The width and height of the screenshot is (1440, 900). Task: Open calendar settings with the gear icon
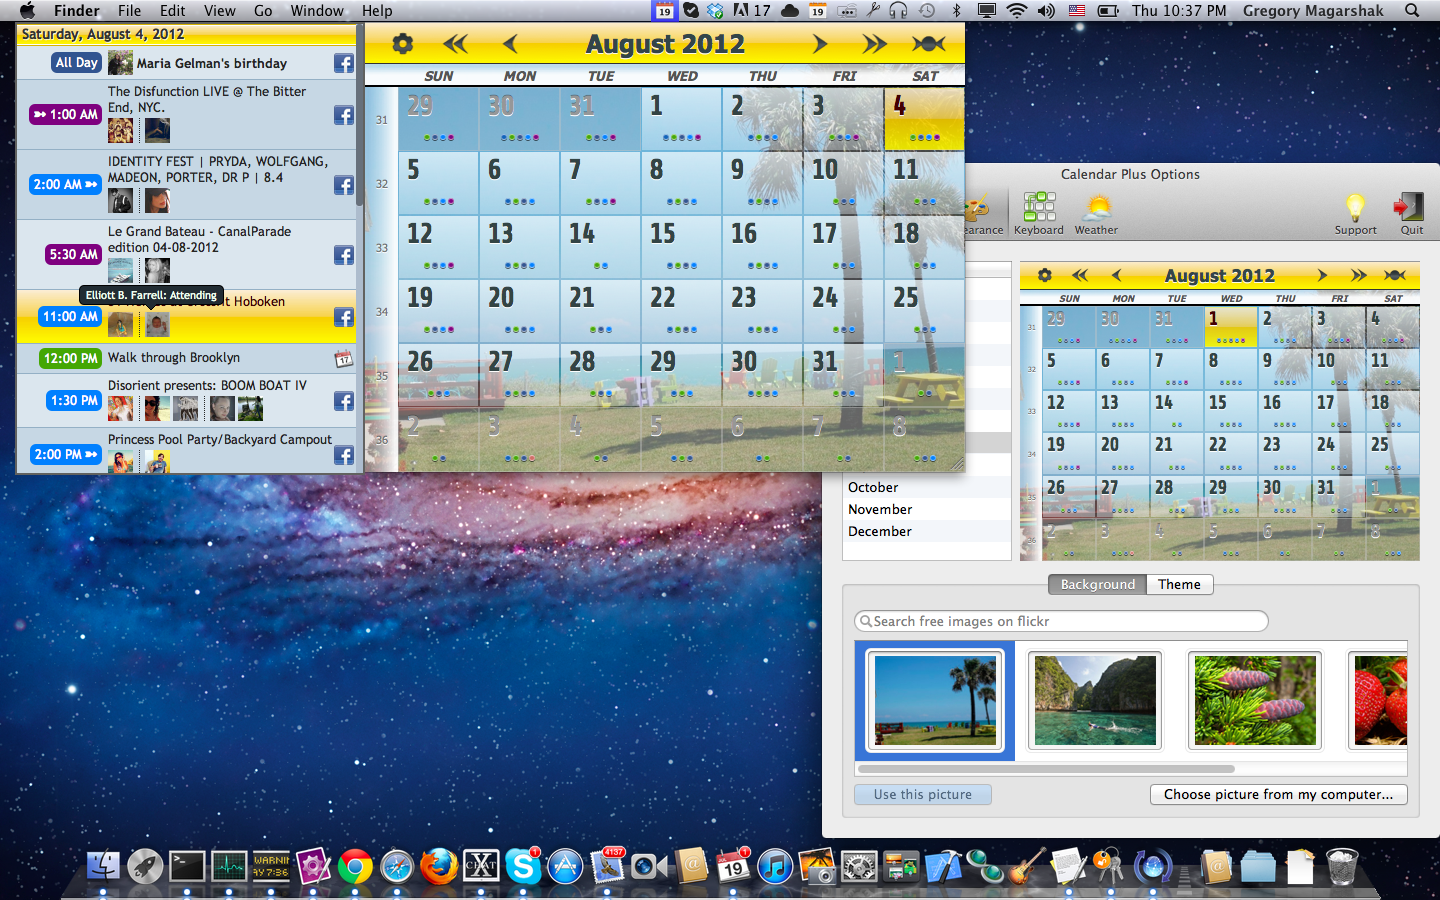coord(401,43)
